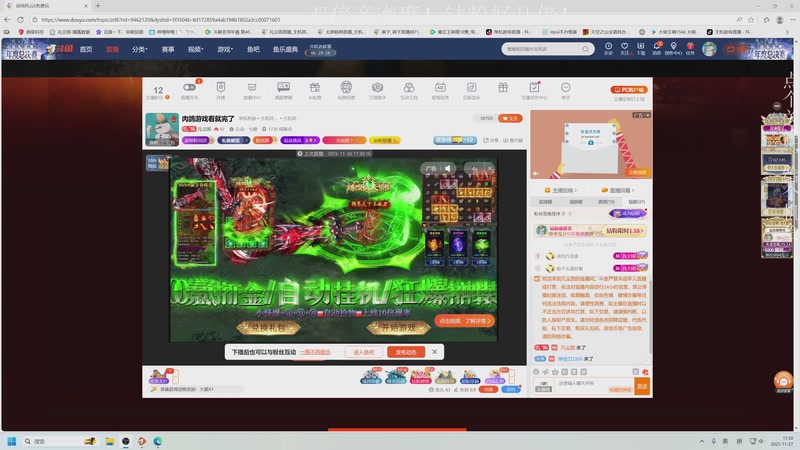The image size is (800, 450).
Task: Open the yellow 钻粉 pill
Action: (x=385, y=140)
